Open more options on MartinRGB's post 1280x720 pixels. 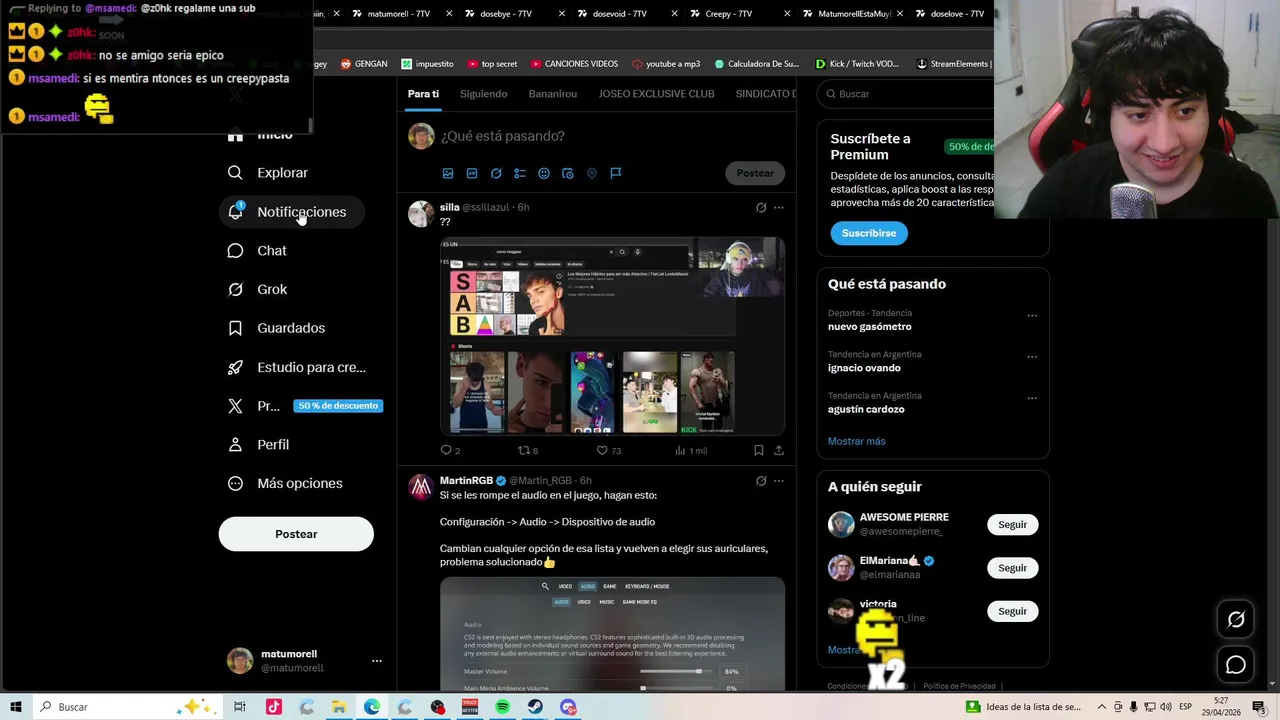[x=779, y=481]
